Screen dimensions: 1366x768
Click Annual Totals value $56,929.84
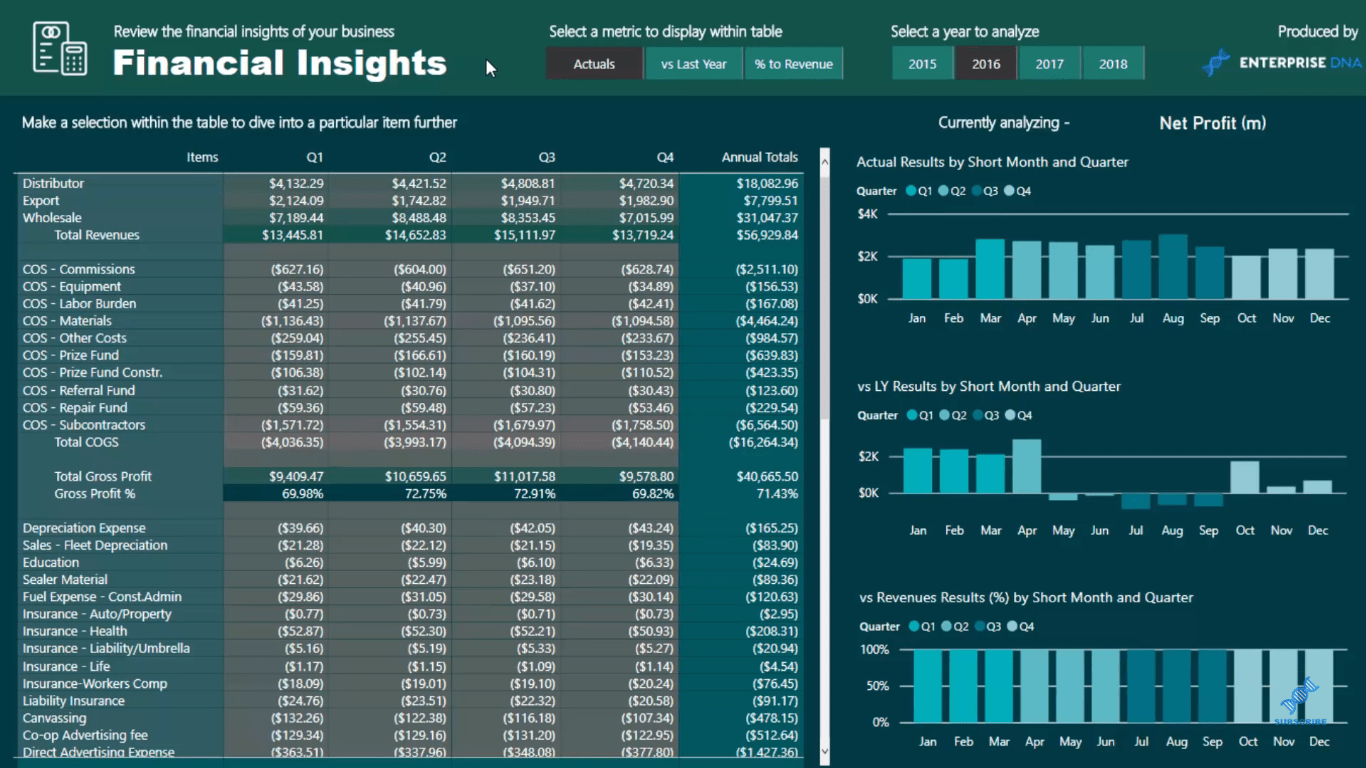coord(768,235)
